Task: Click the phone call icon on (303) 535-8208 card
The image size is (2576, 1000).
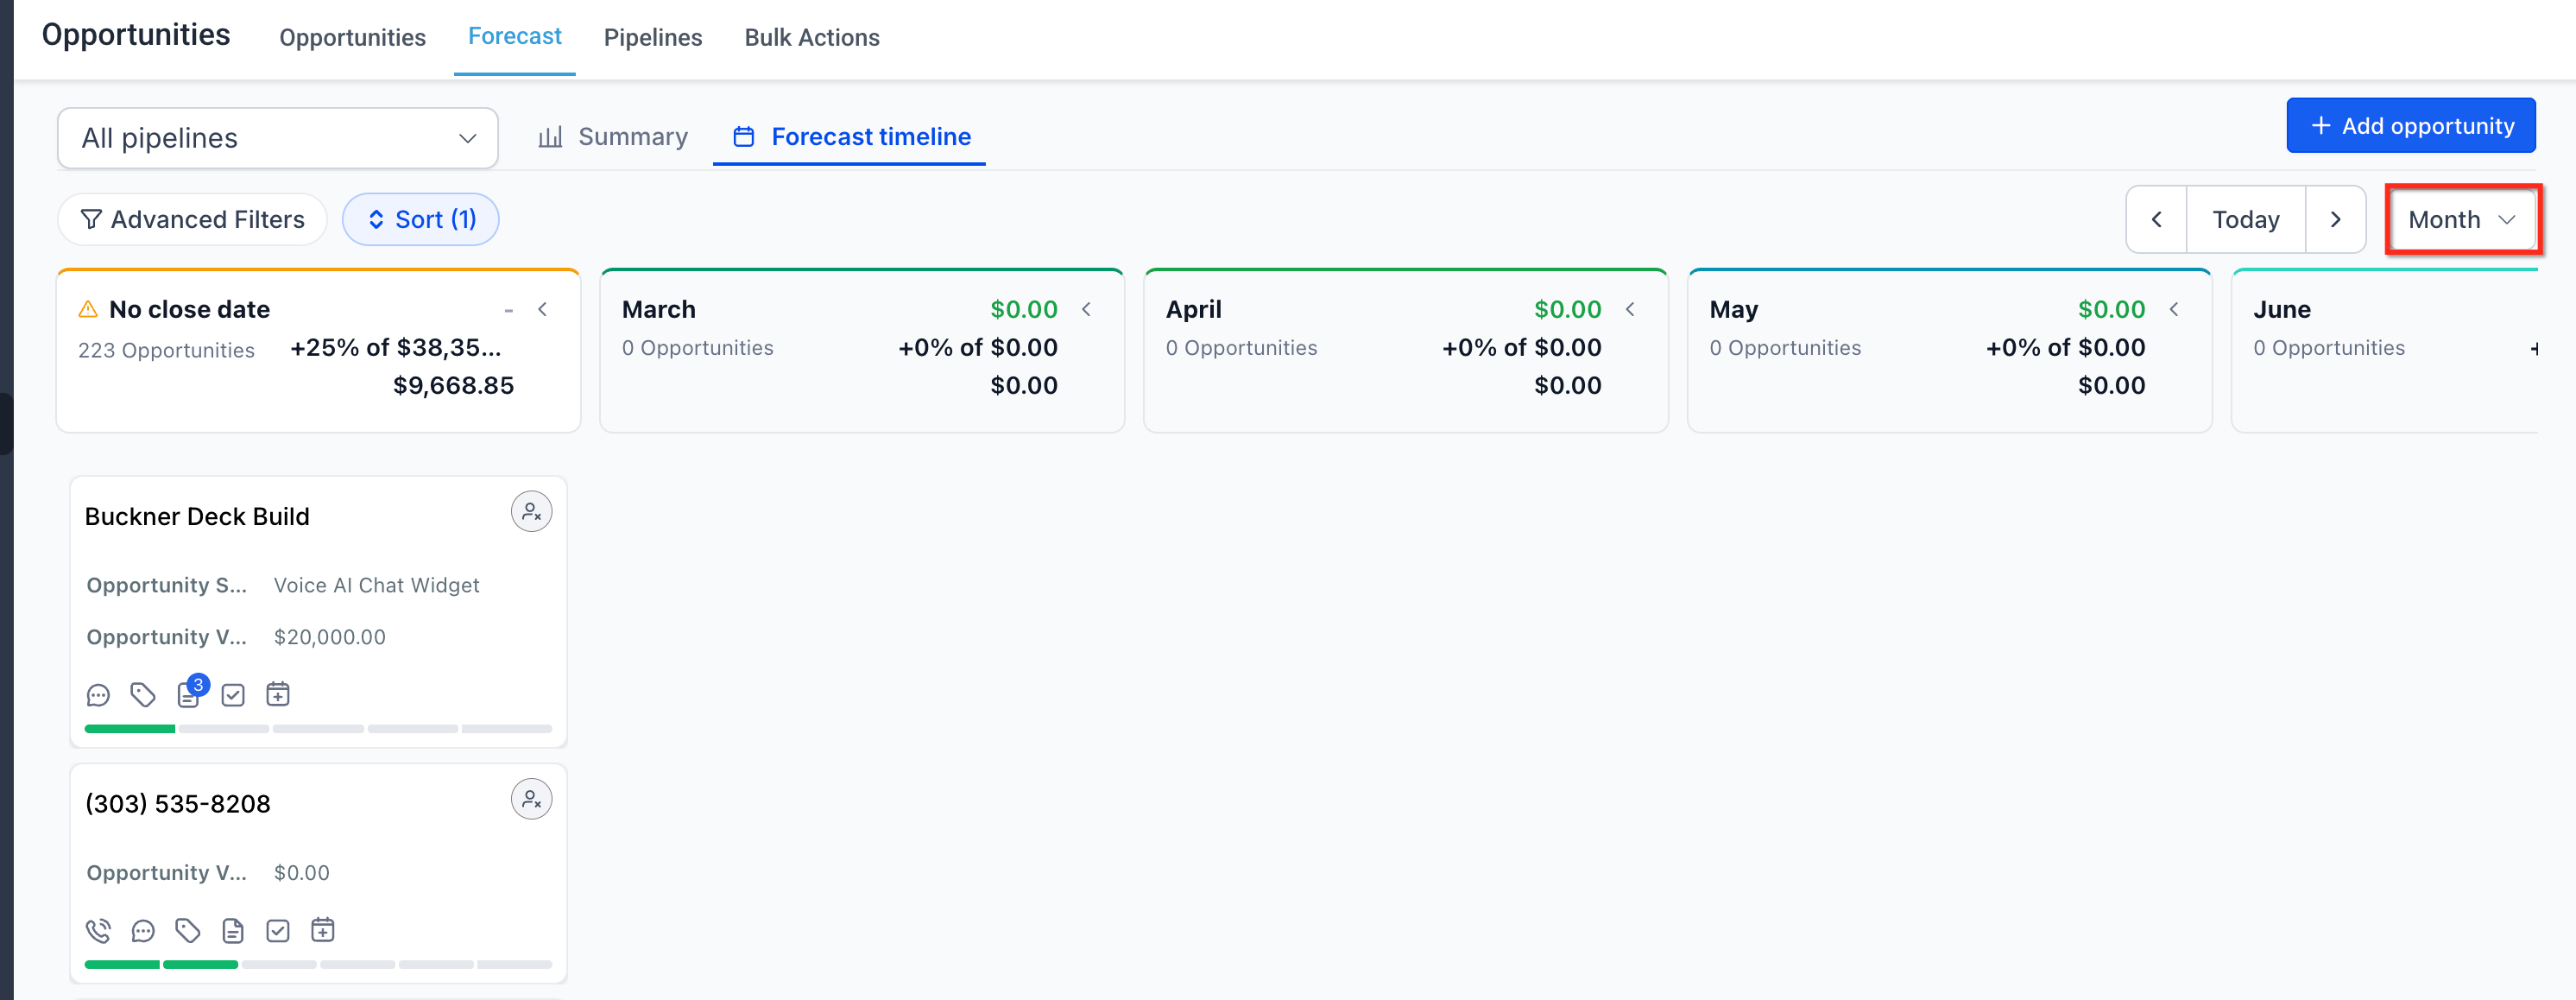Action: point(98,931)
